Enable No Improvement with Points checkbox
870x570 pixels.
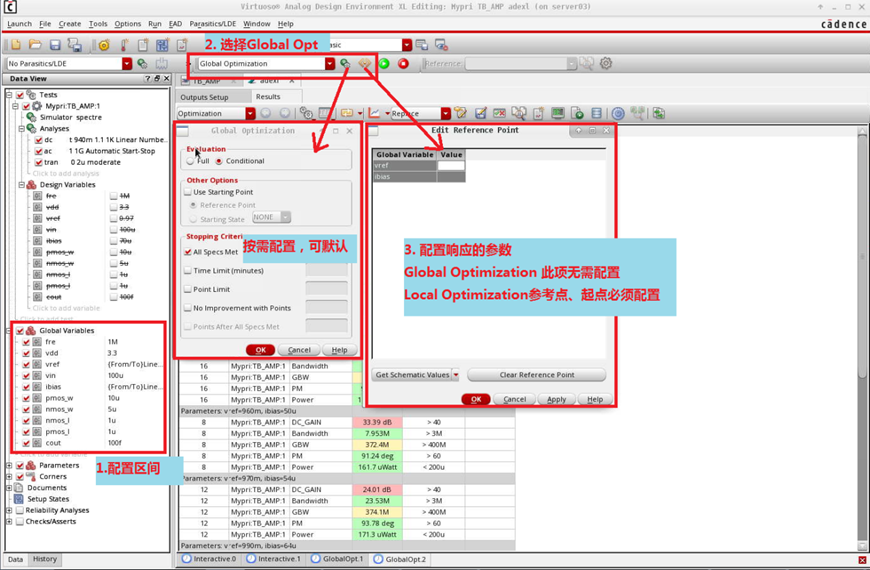[188, 308]
